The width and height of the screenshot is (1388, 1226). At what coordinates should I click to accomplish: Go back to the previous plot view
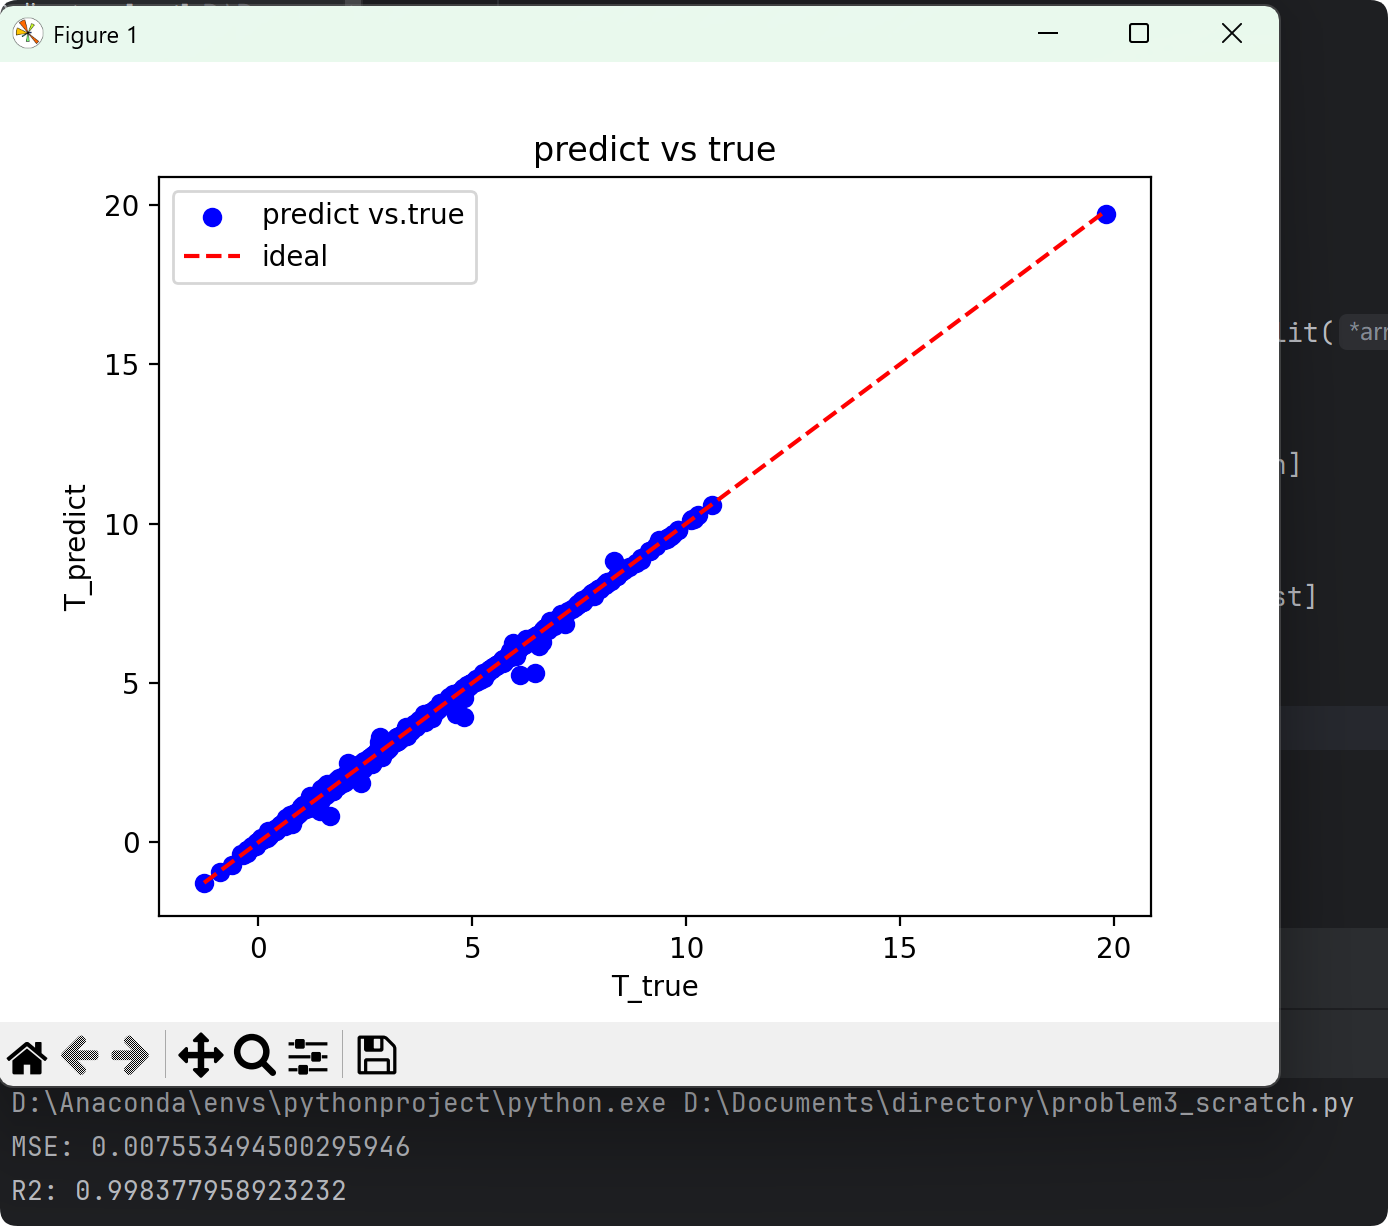79,1056
